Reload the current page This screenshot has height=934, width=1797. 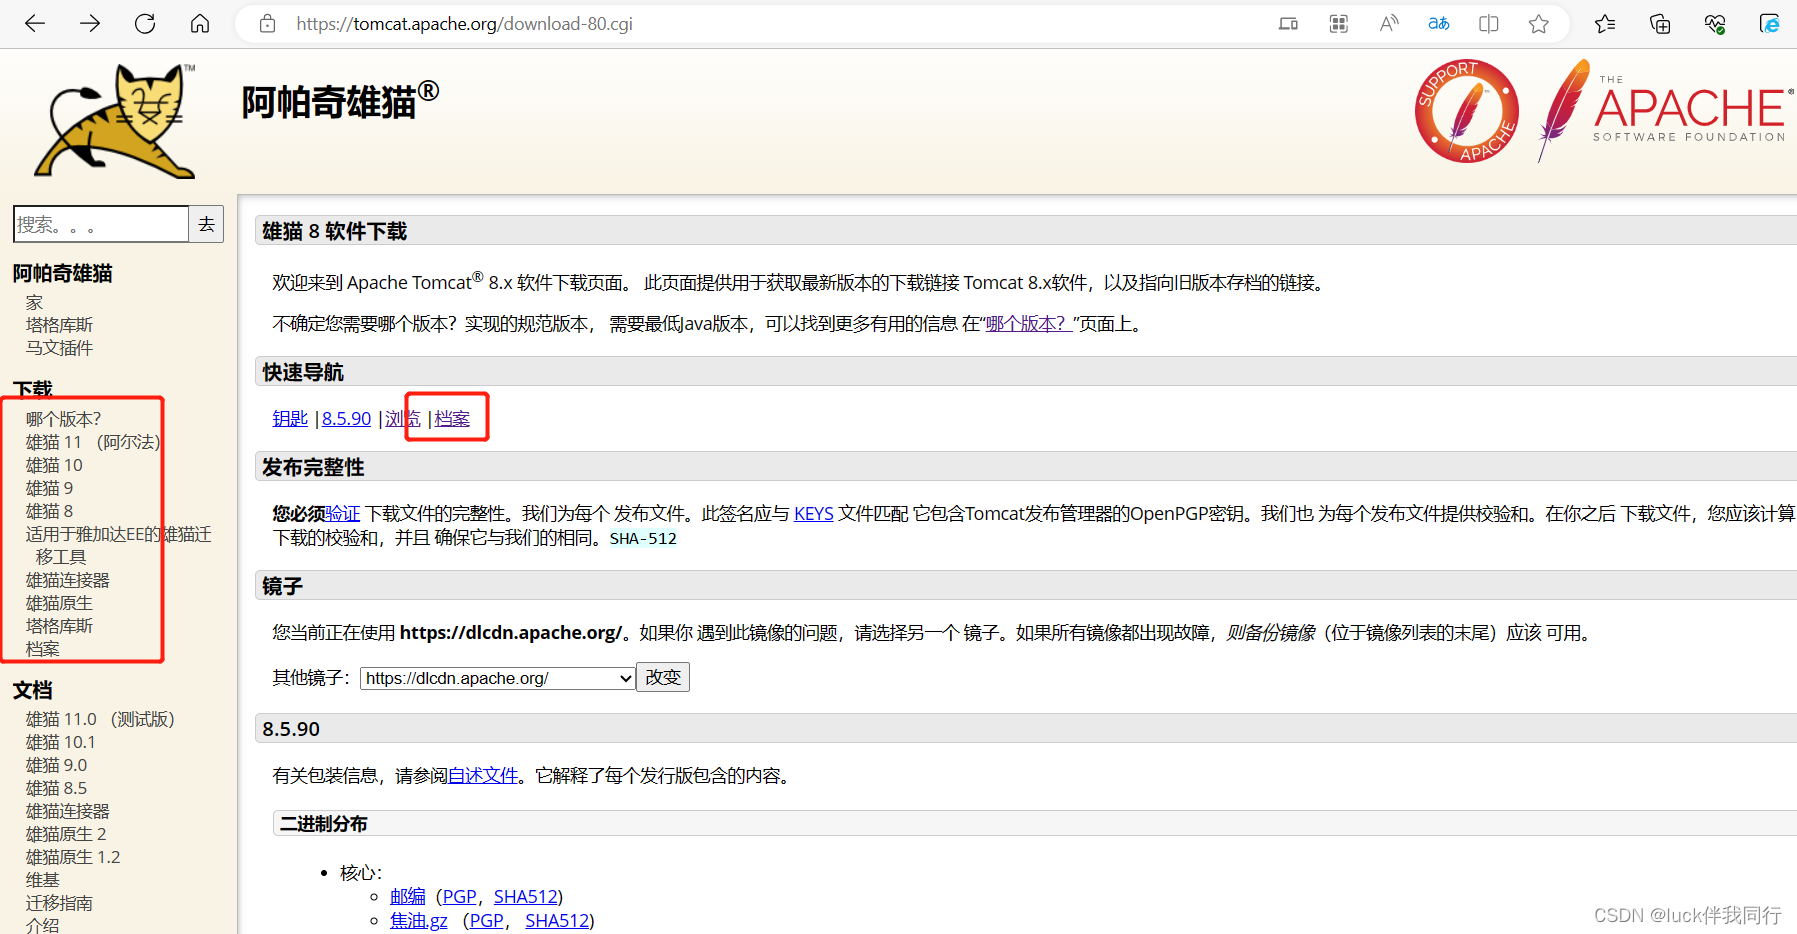point(144,23)
